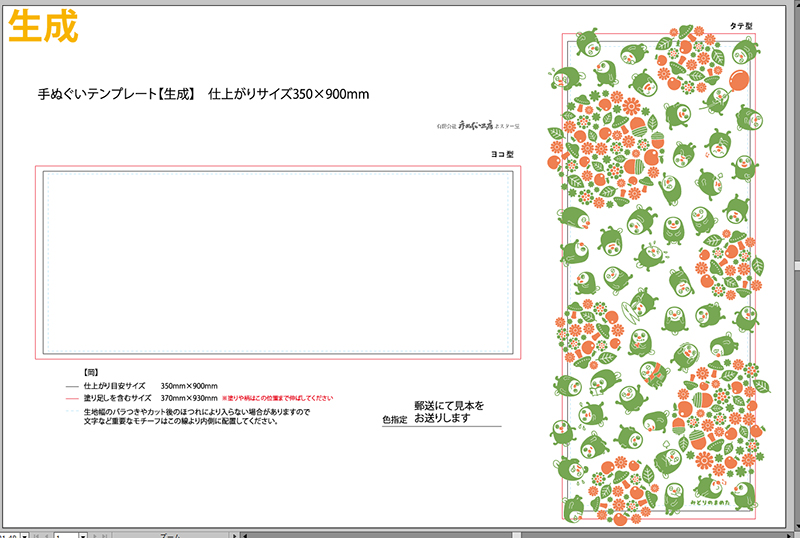
Task: Click the previous artboard arrow in status bar
Action: pos(46,534)
